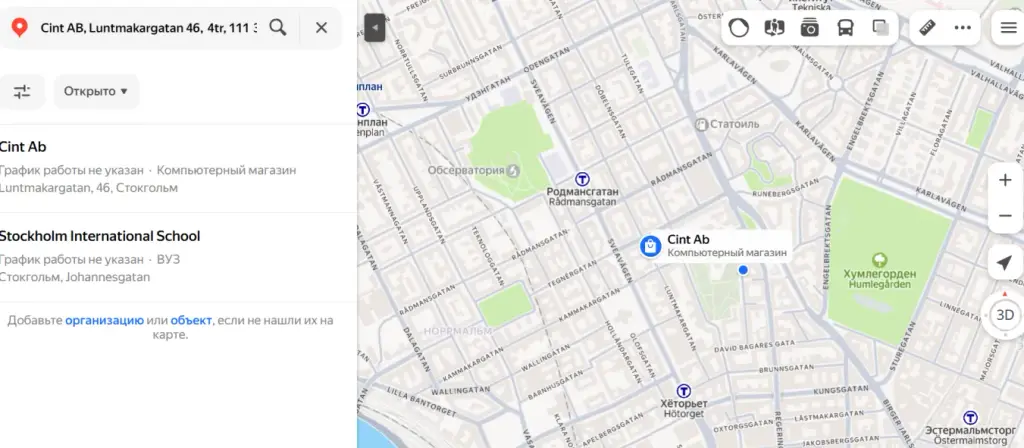Open the map layers selector icon
The width and height of the screenshot is (1024, 448).
(x=881, y=28)
